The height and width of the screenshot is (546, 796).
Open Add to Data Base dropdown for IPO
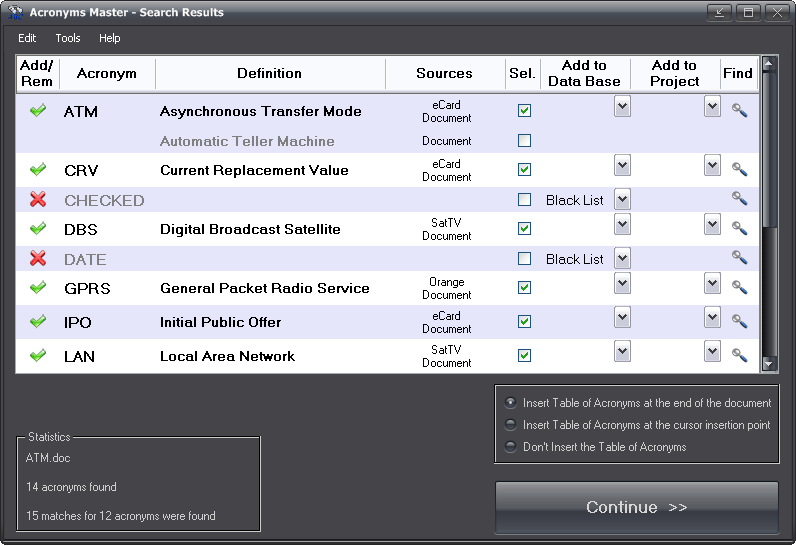(x=622, y=318)
